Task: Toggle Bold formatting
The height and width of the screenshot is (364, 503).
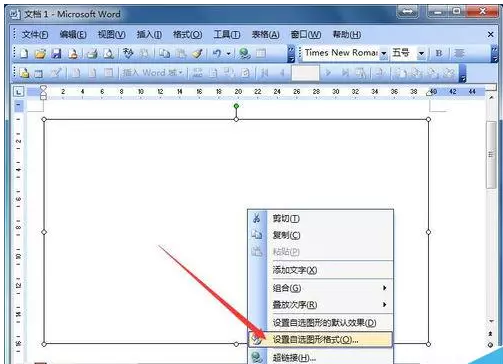Action: pos(439,53)
